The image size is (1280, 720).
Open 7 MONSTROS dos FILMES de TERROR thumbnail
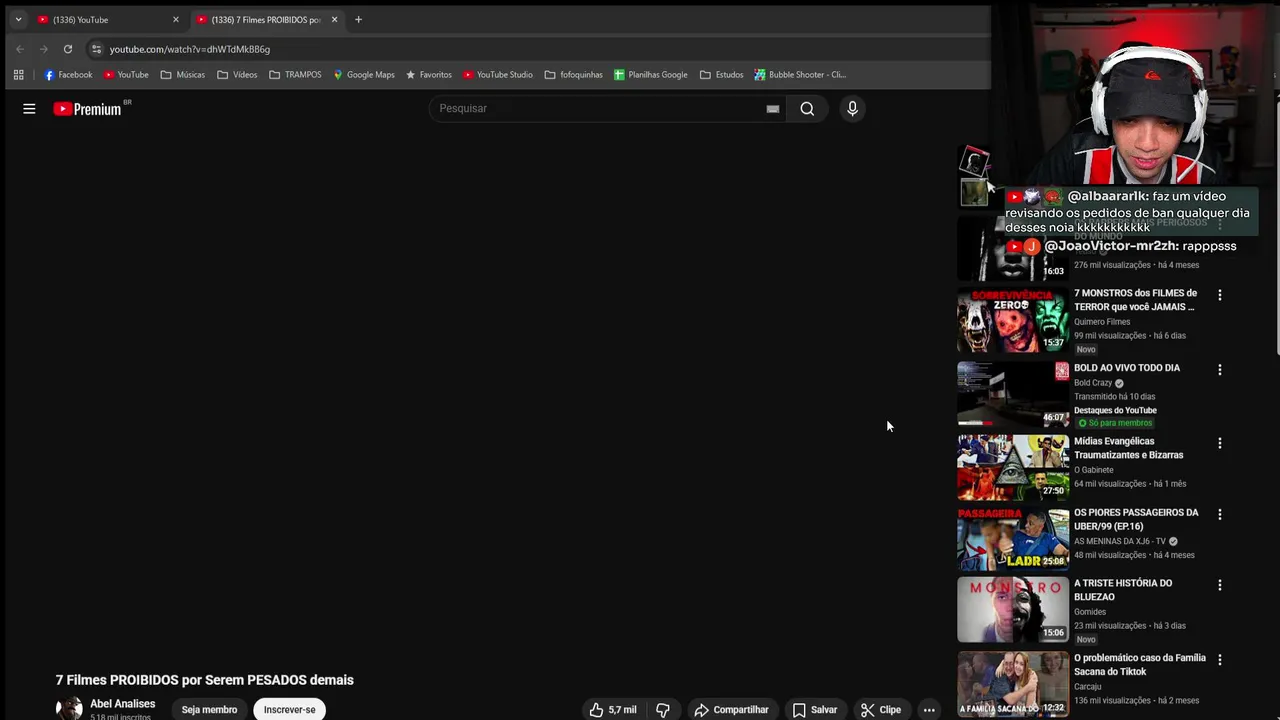tap(1013, 320)
